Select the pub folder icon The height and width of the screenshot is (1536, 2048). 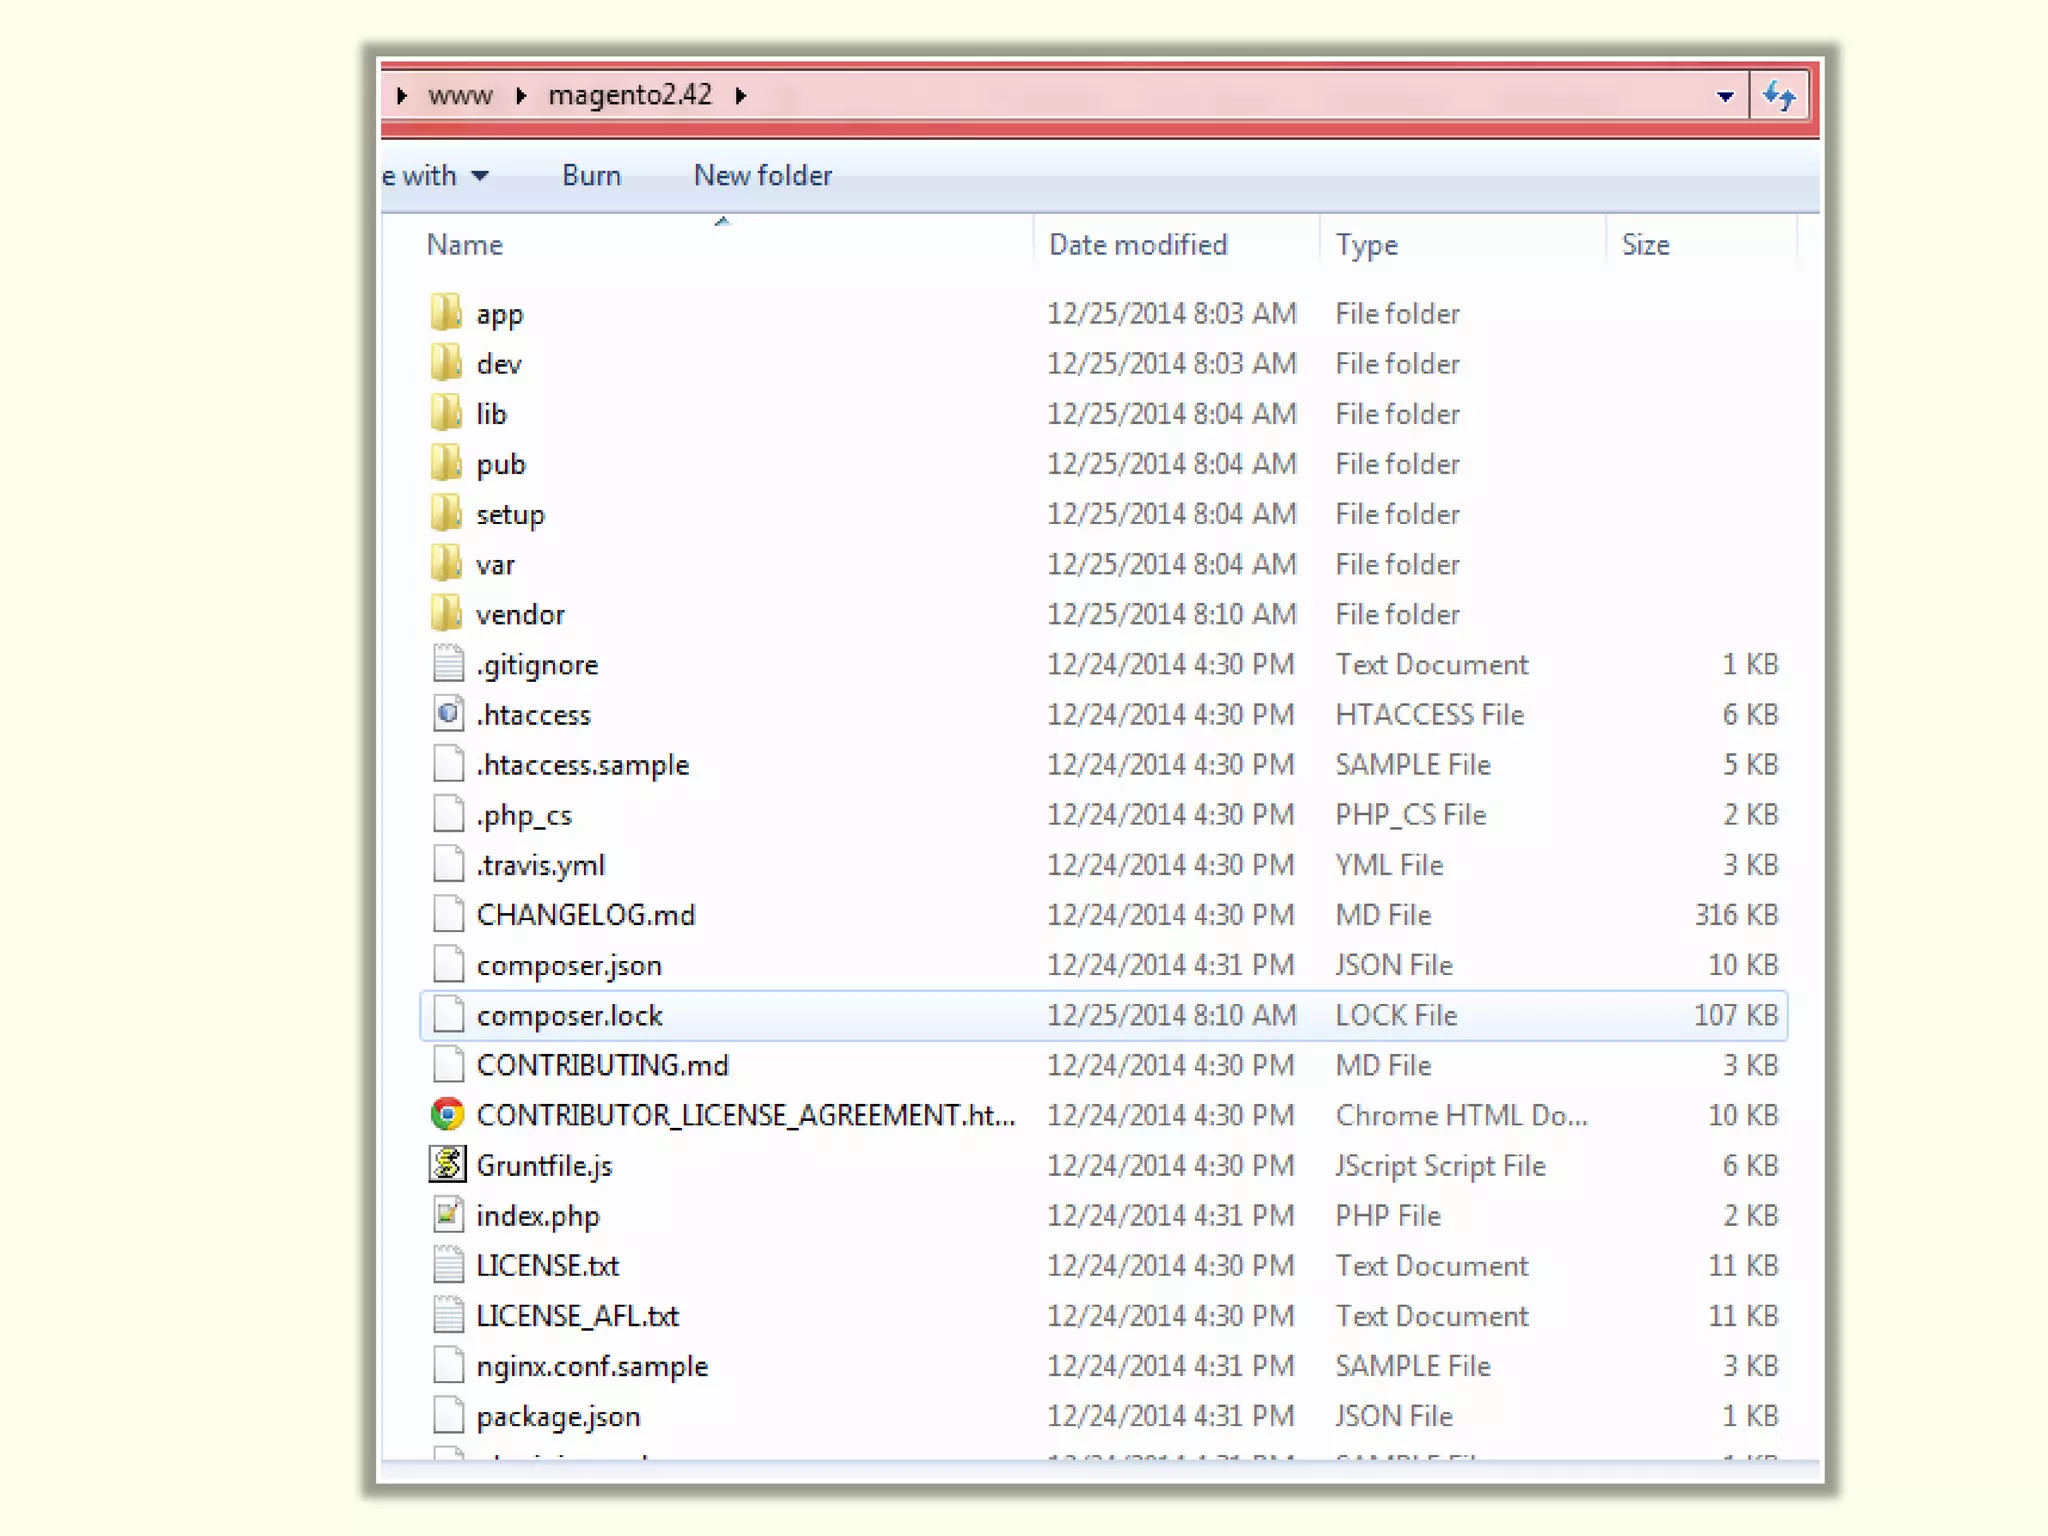pyautogui.click(x=446, y=463)
